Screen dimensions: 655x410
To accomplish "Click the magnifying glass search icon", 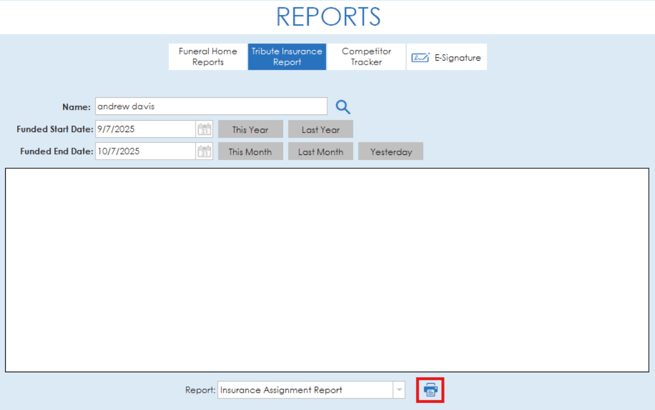I will (343, 107).
